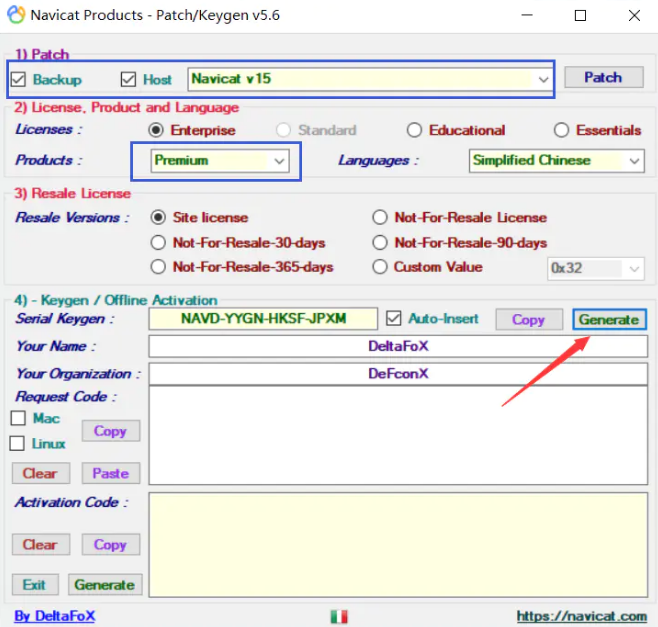658x627 pixels.
Task: Open the 0x32 custom value dropdown
Action: [x=595, y=268]
